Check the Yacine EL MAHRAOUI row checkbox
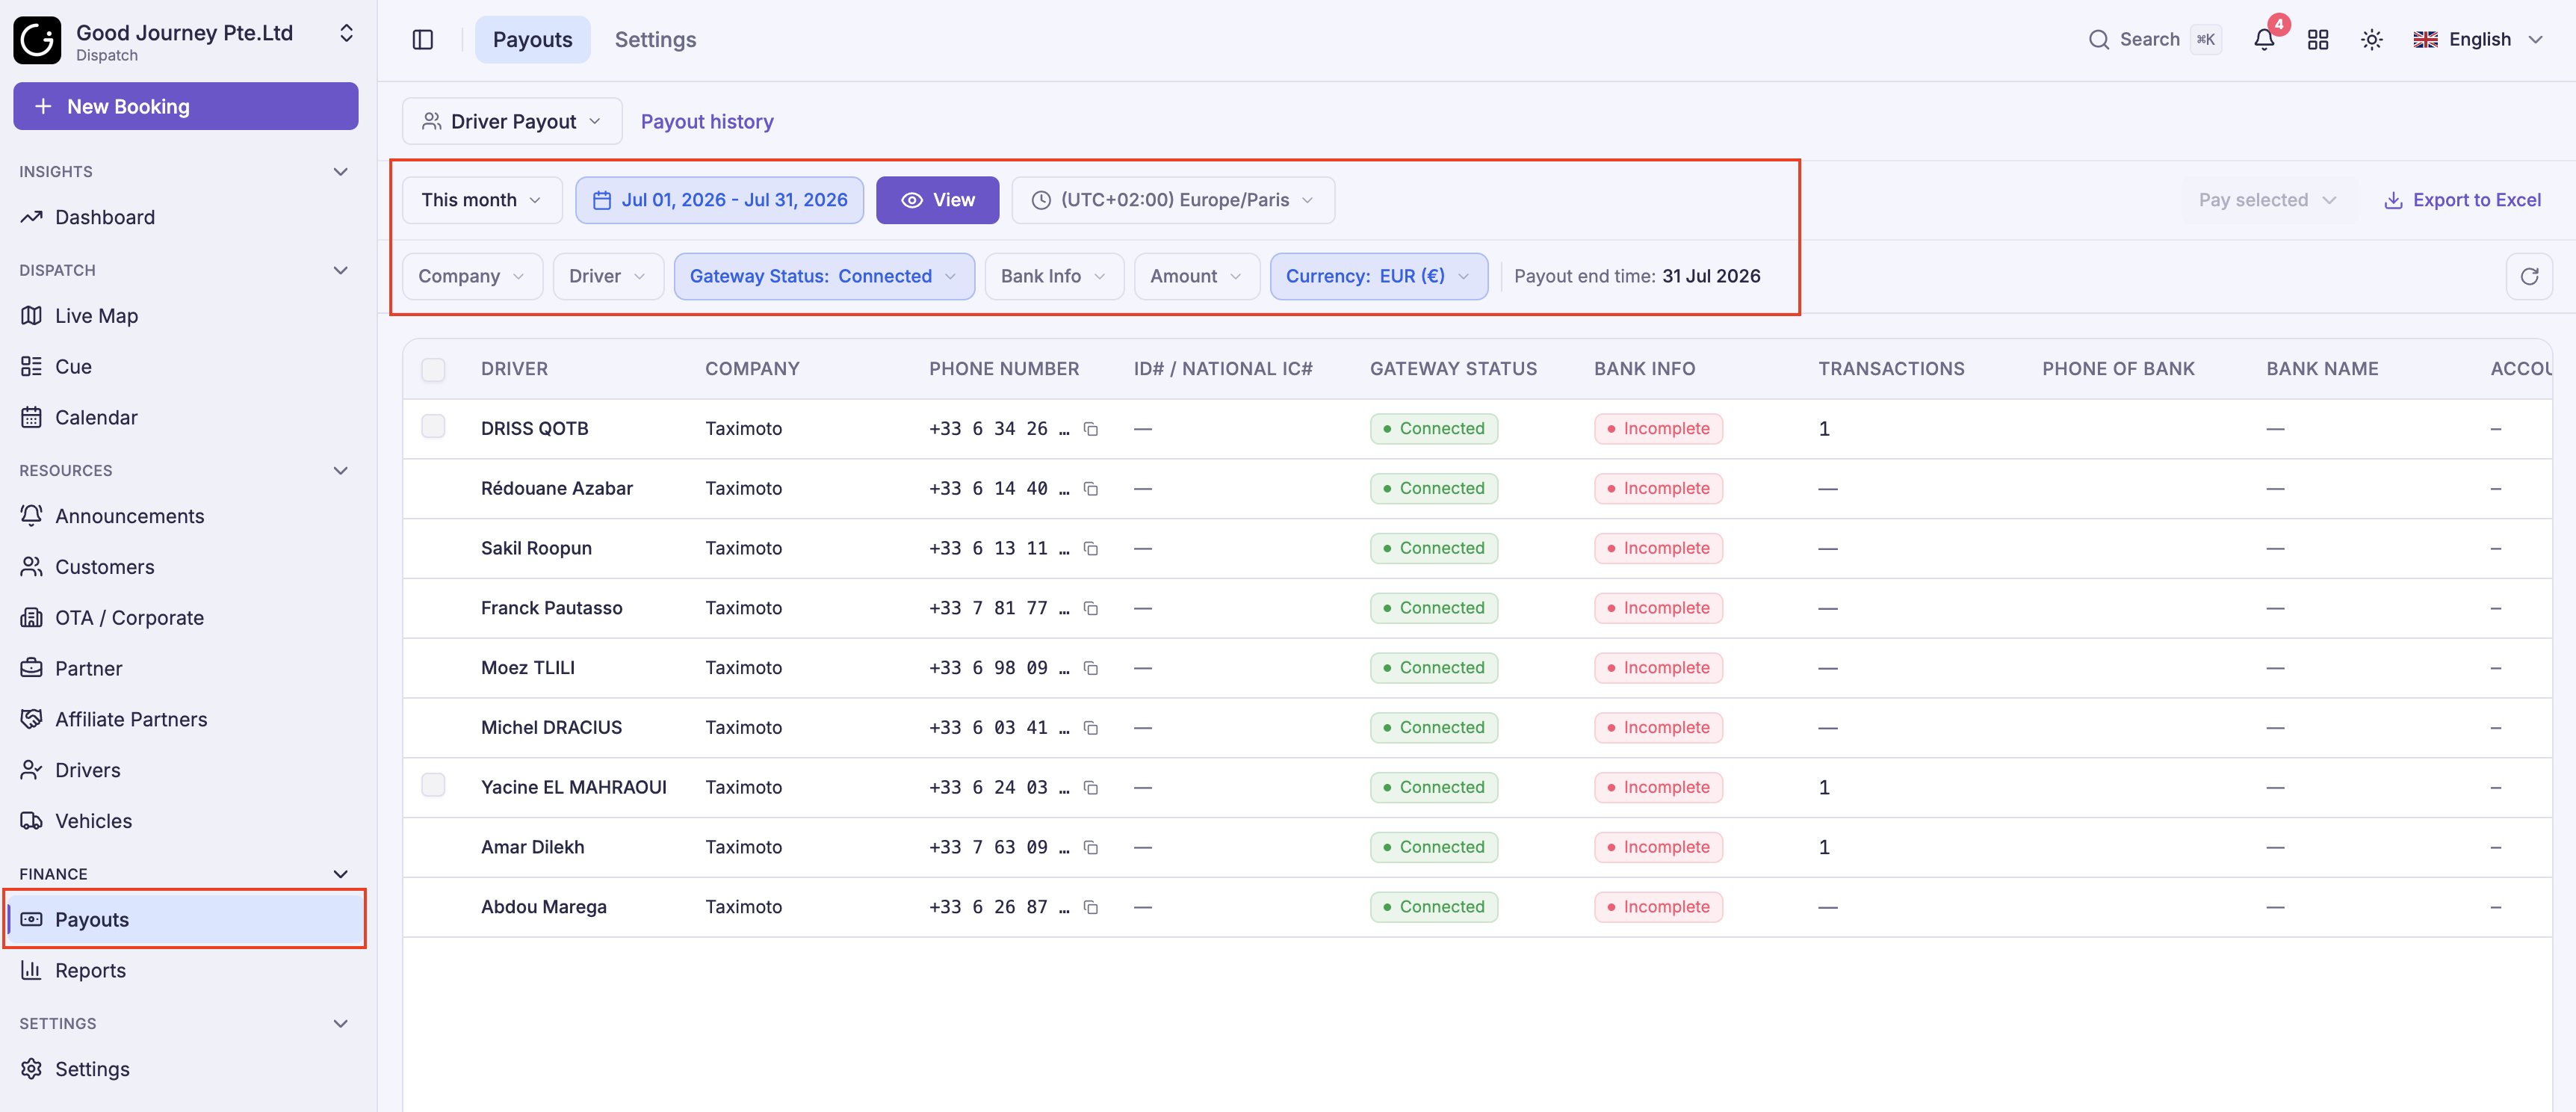This screenshot has width=2576, height=1112. click(433, 785)
